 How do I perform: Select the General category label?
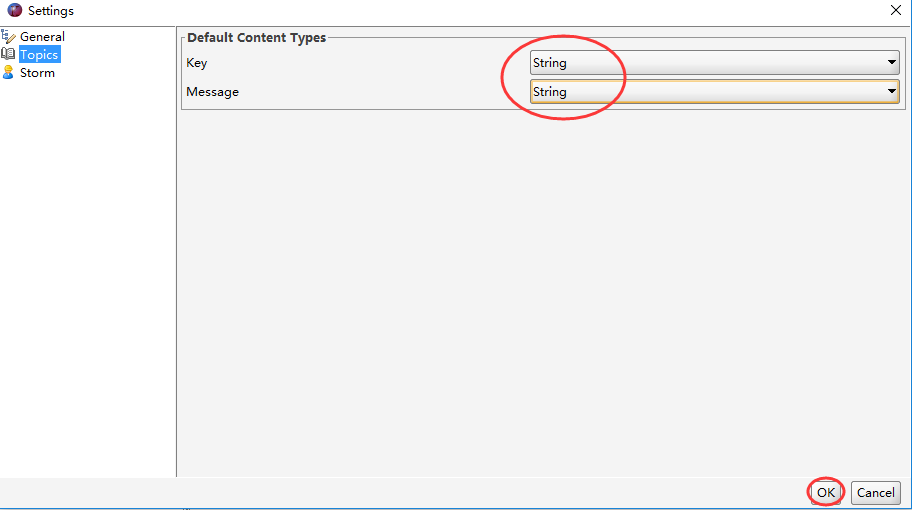point(42,37)
